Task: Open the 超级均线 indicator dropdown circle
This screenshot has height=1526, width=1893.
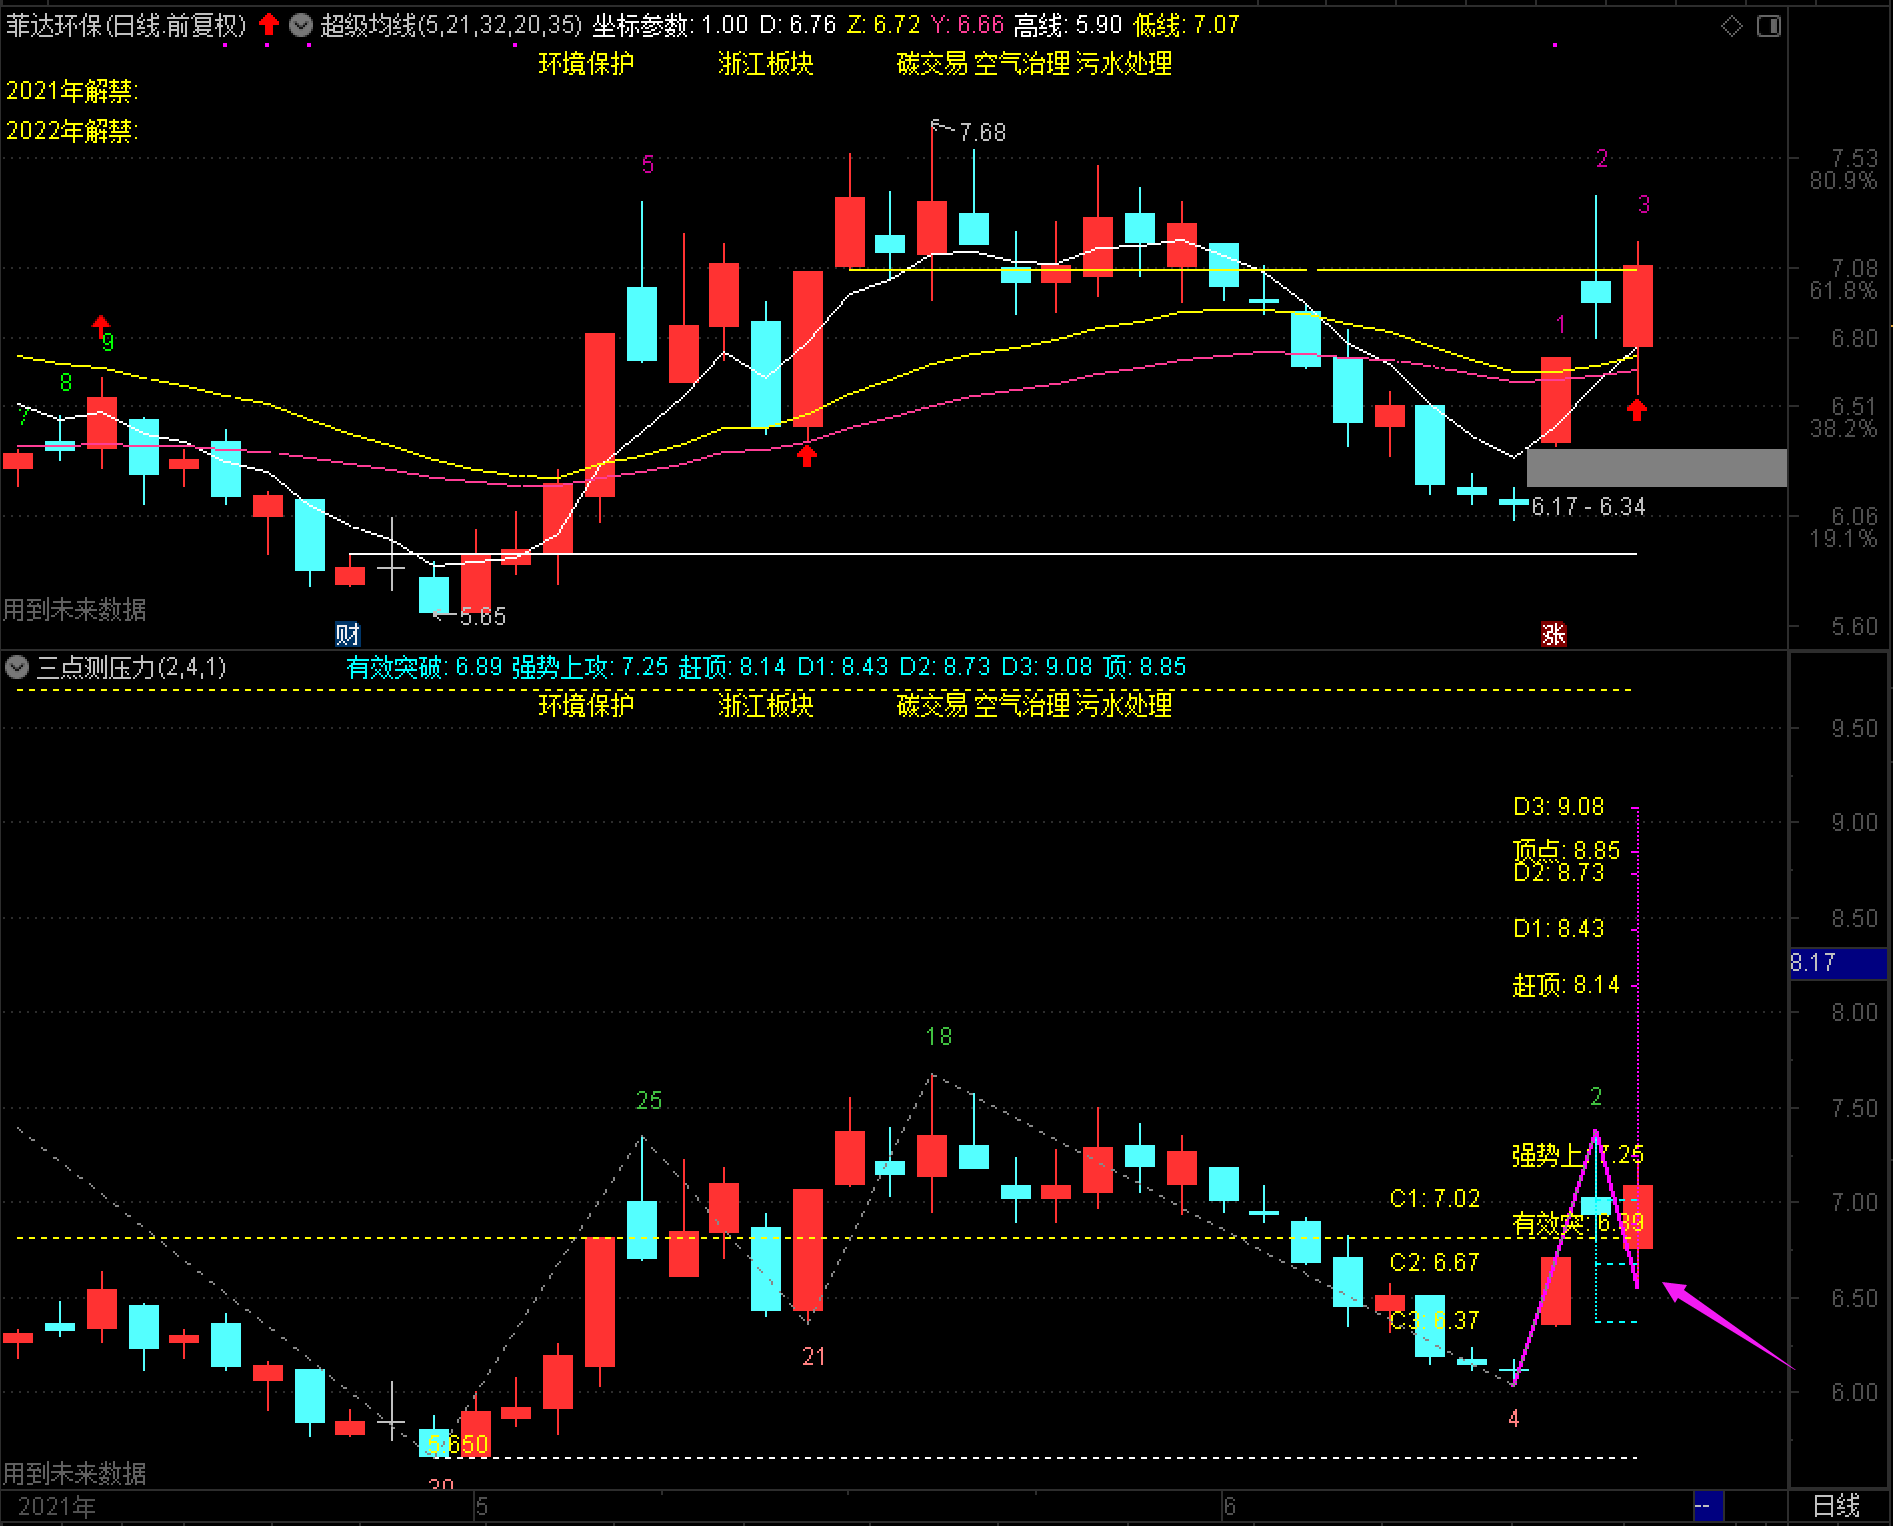Action: pos(301,25)
